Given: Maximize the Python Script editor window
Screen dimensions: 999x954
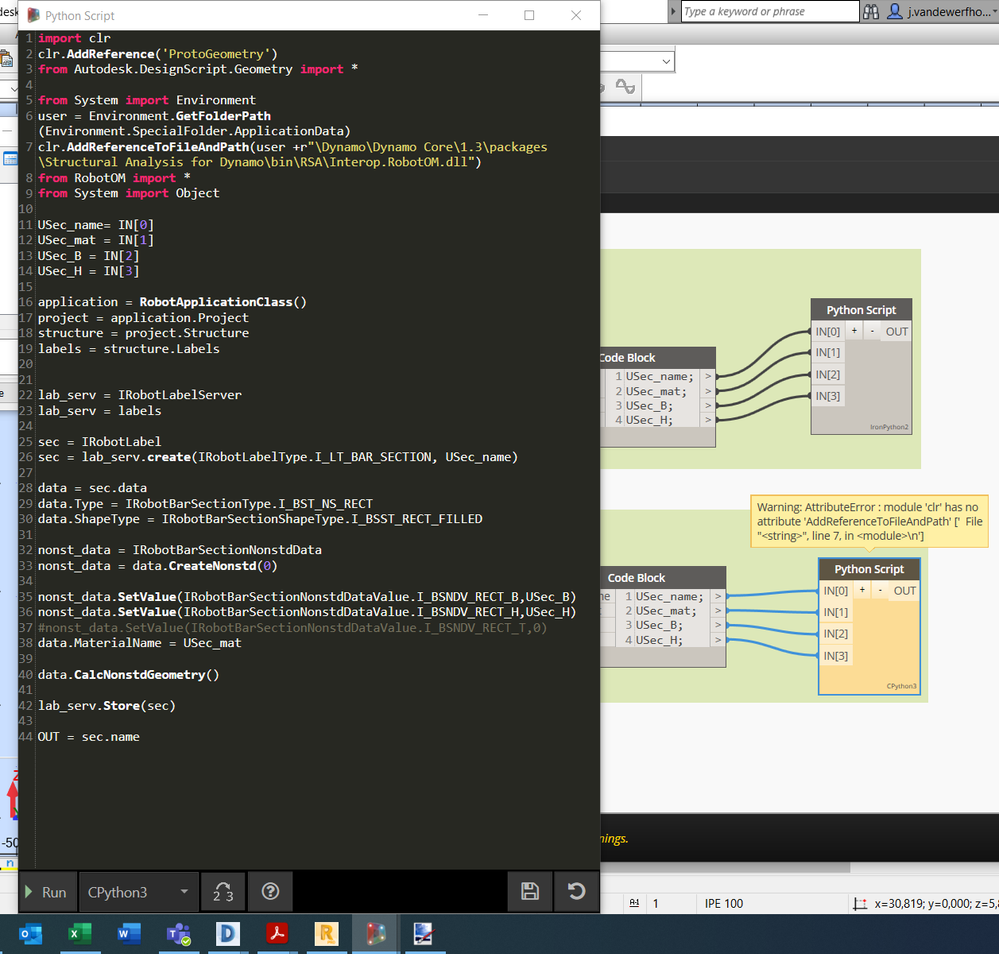Looking at the screenshot, I should 529,15.
